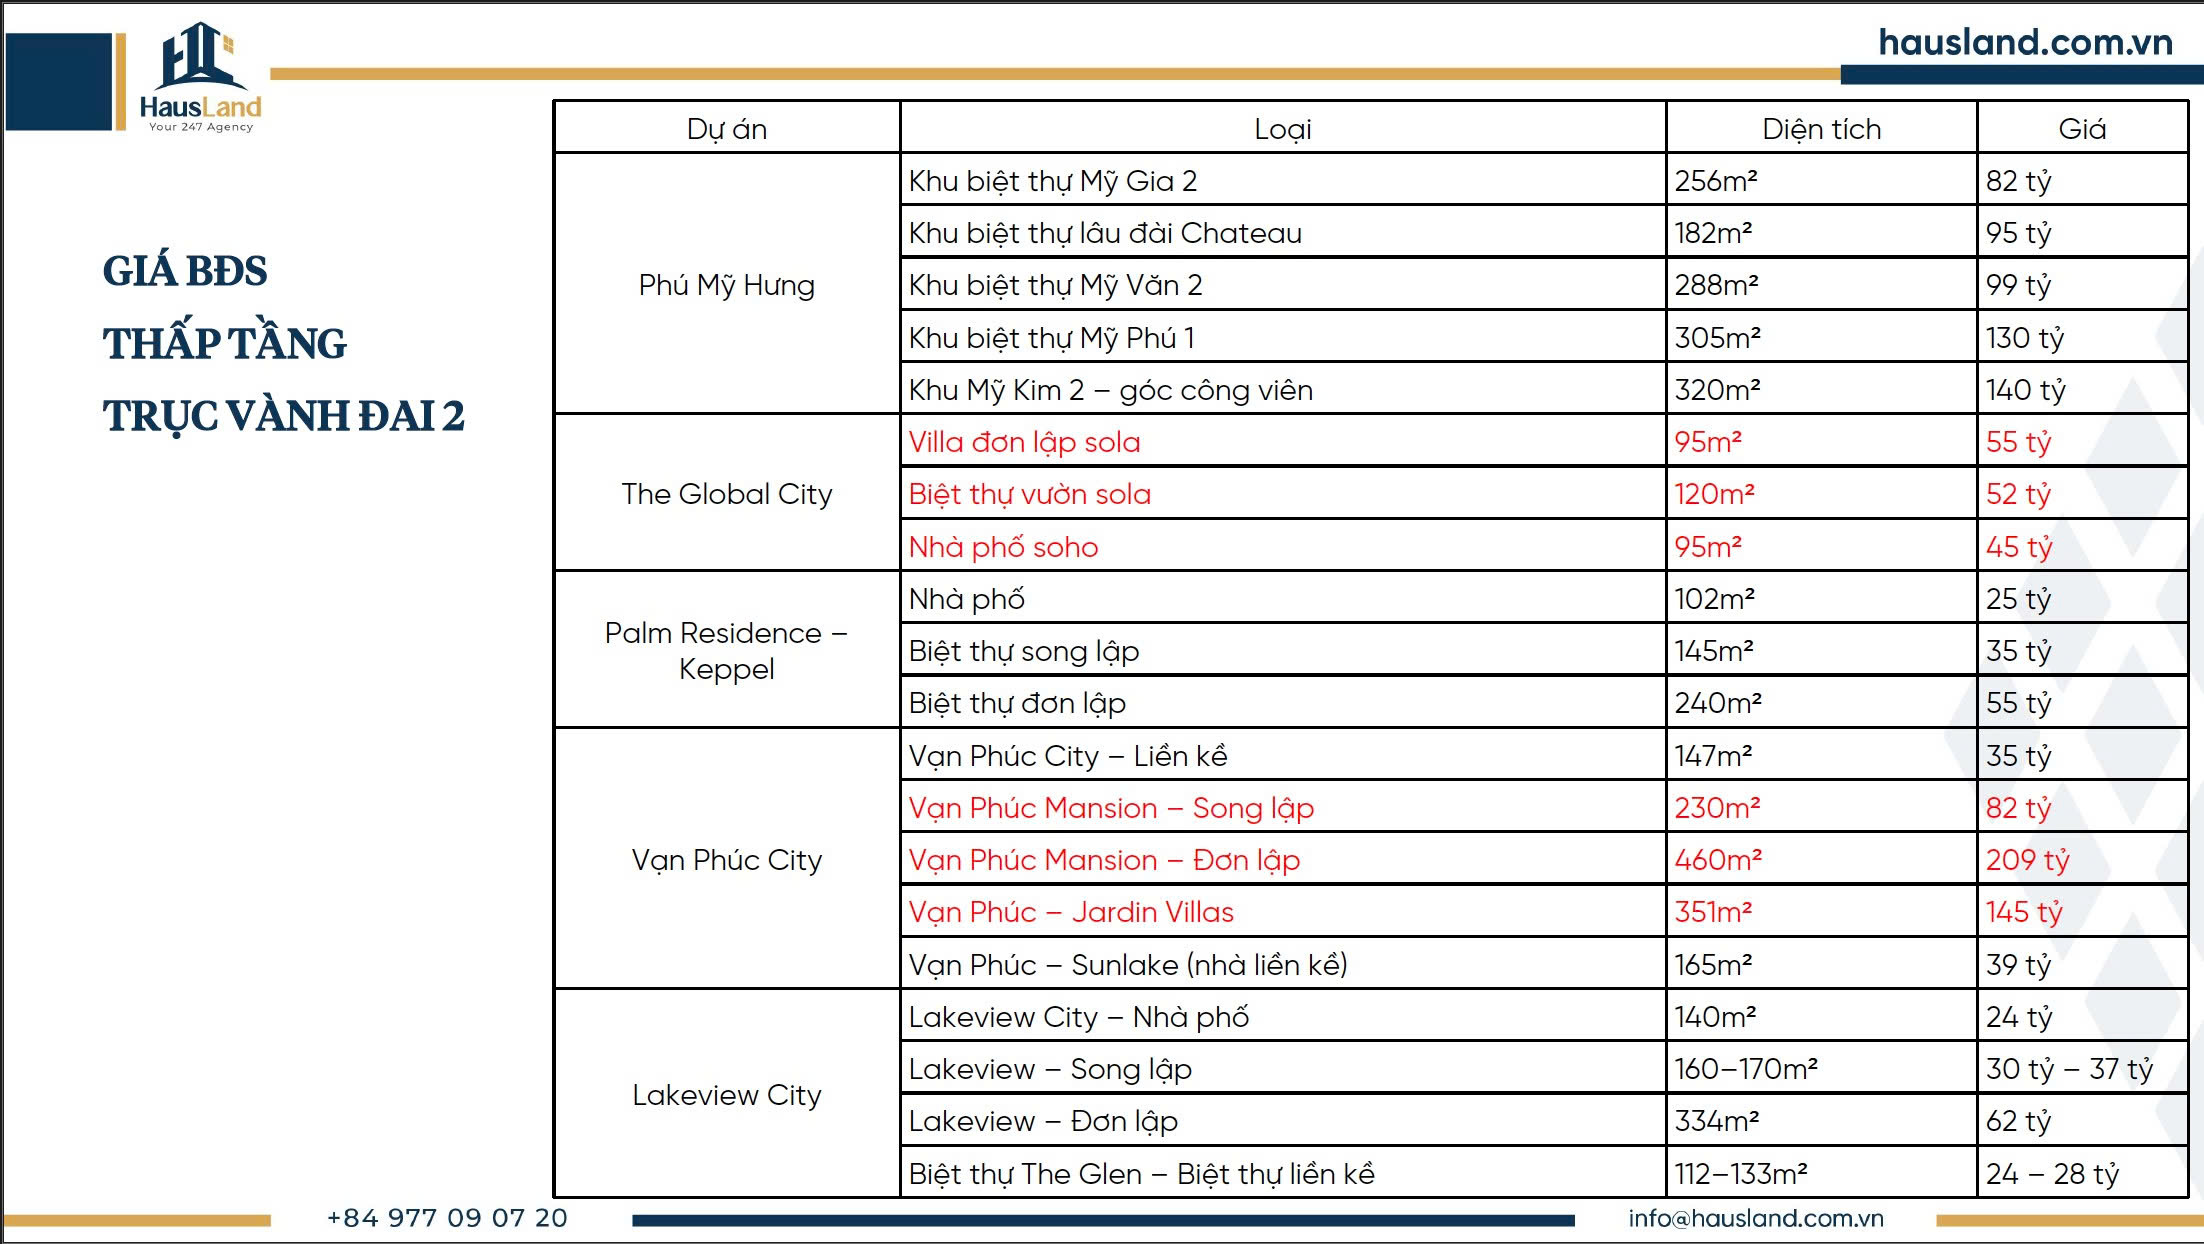The width and height of the screenshot is (2204, 1244).
Task: Click the "351m²" area value
Action: [1713, 912]
